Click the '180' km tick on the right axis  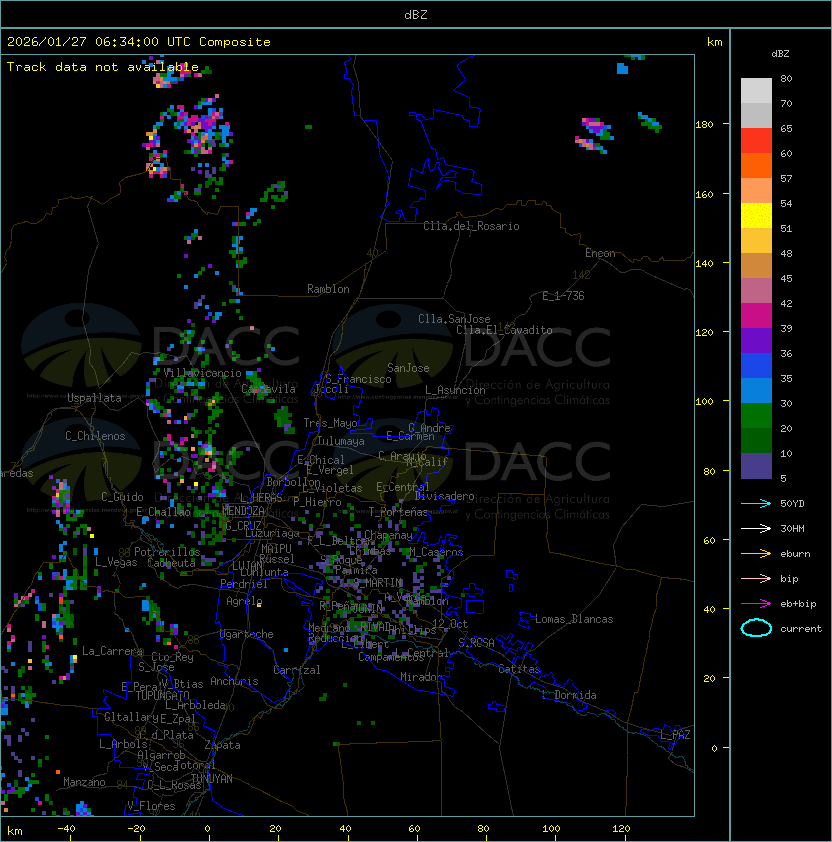704,125
